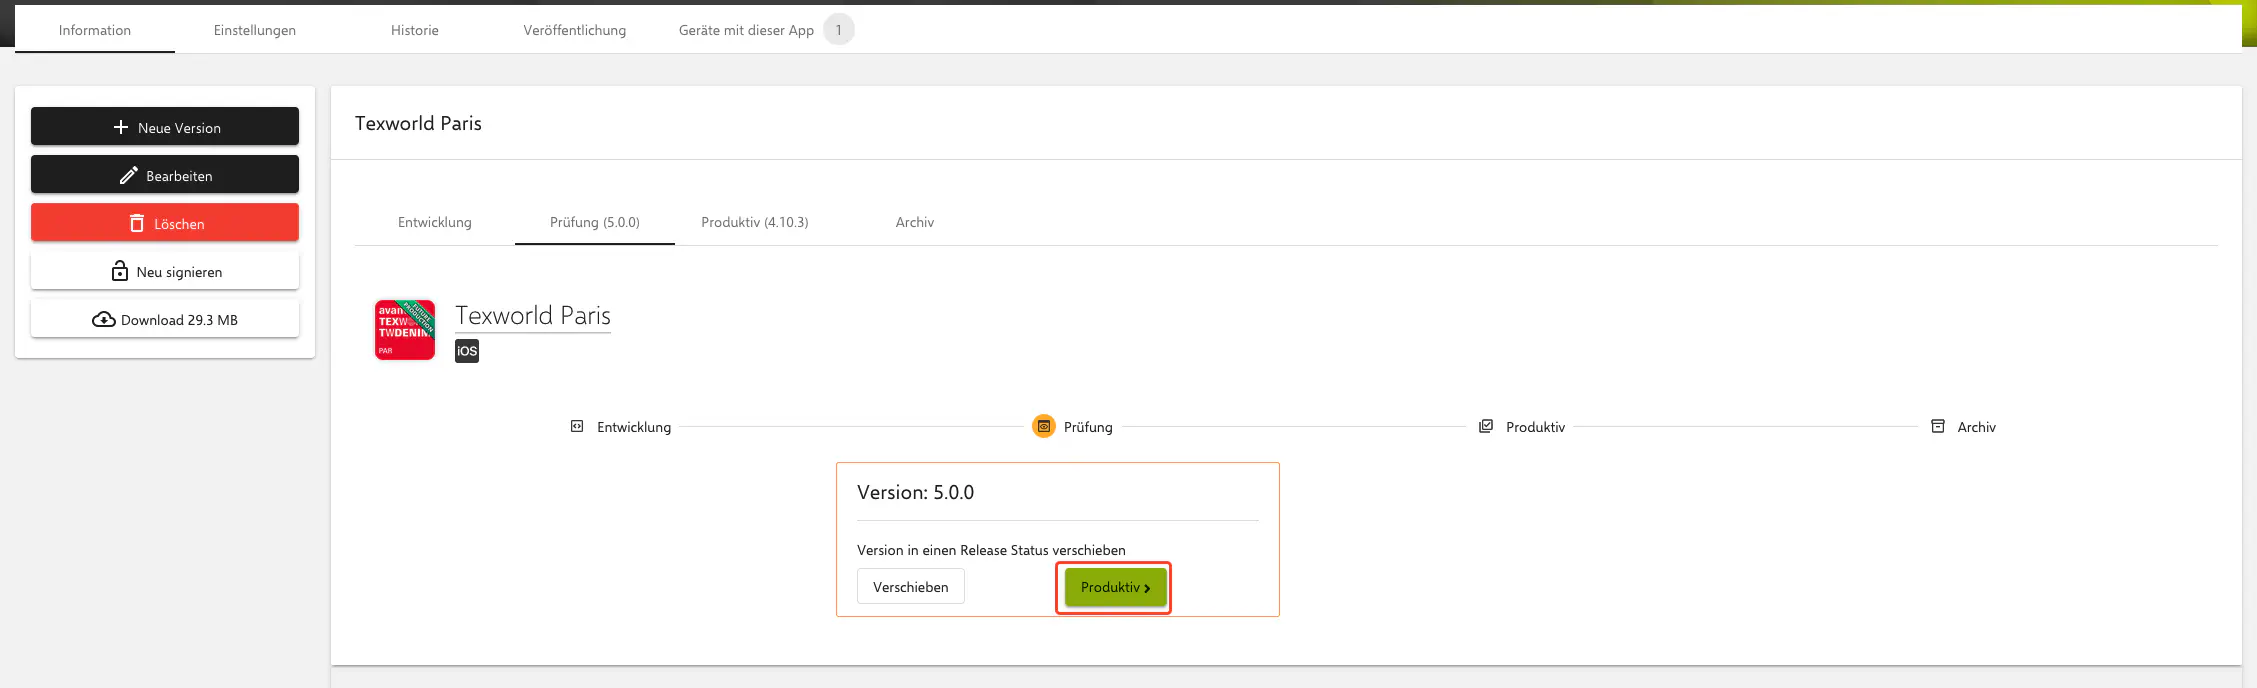Click the green Produktiv button
2257x688 pixels.
[1115, 587]
